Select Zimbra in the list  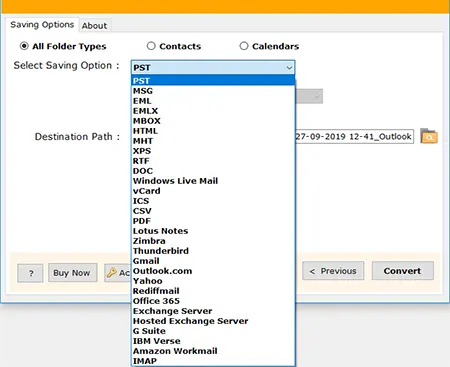[x=213, y=241]
